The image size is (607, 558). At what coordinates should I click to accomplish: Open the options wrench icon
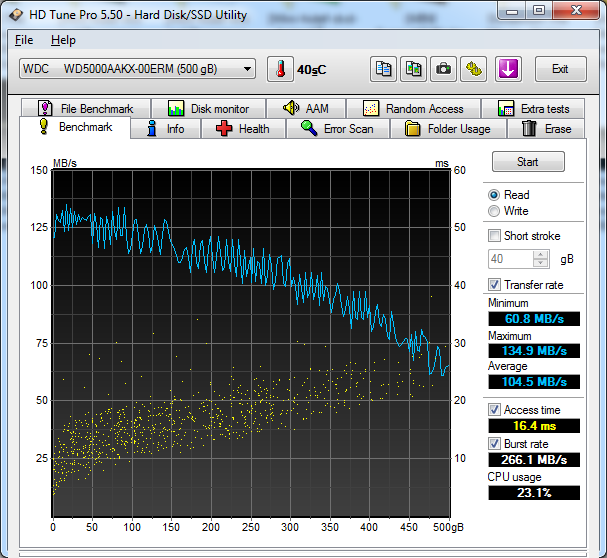(x=473, y=69)
